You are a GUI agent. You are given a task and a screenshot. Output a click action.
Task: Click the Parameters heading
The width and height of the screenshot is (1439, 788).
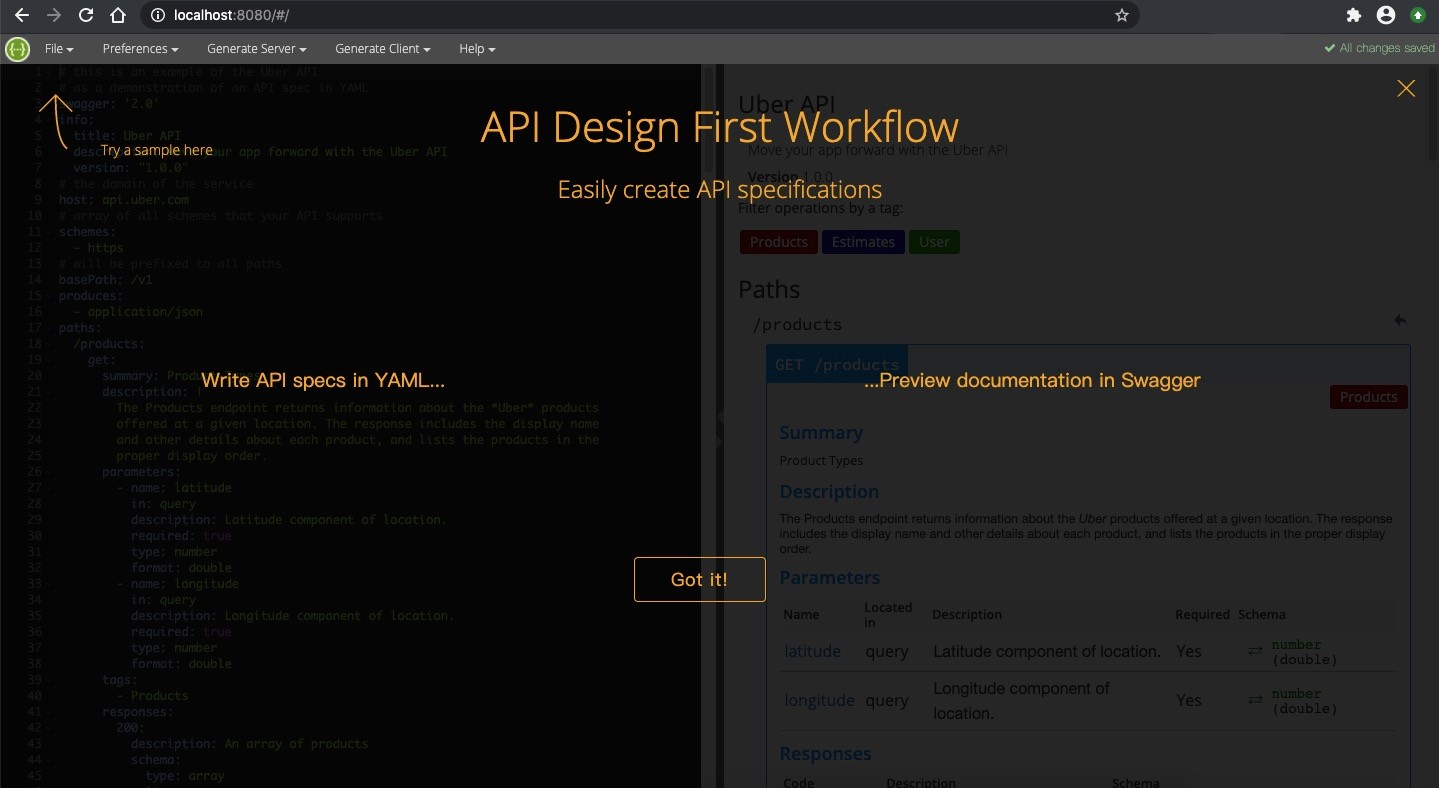pyautogui.click(x=830, y=578)
